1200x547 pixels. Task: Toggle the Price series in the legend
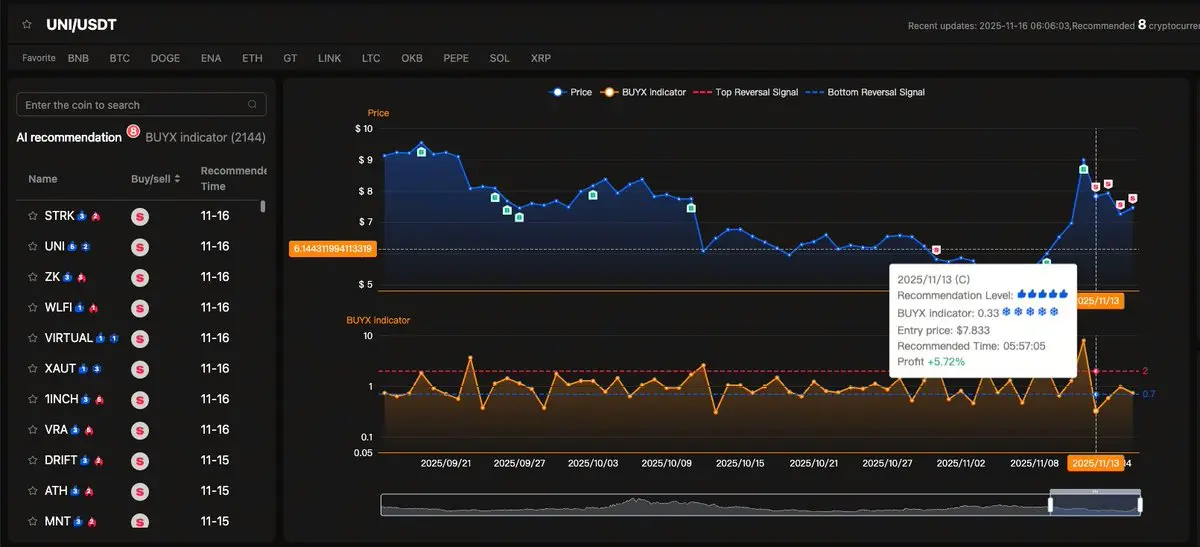point(570,92)
